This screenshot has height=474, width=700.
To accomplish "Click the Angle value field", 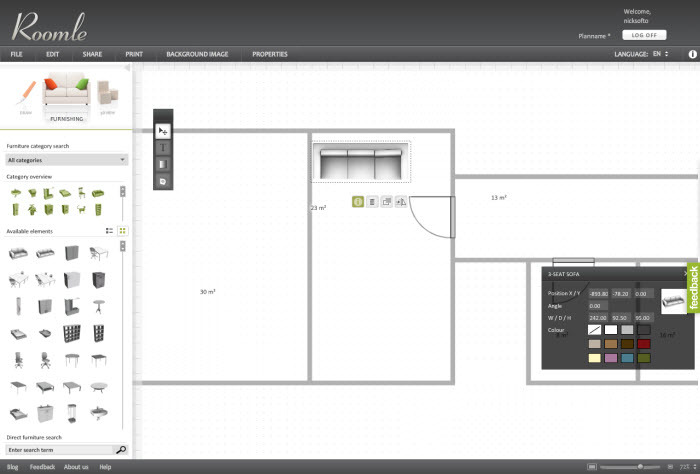I will click(598, 306).
